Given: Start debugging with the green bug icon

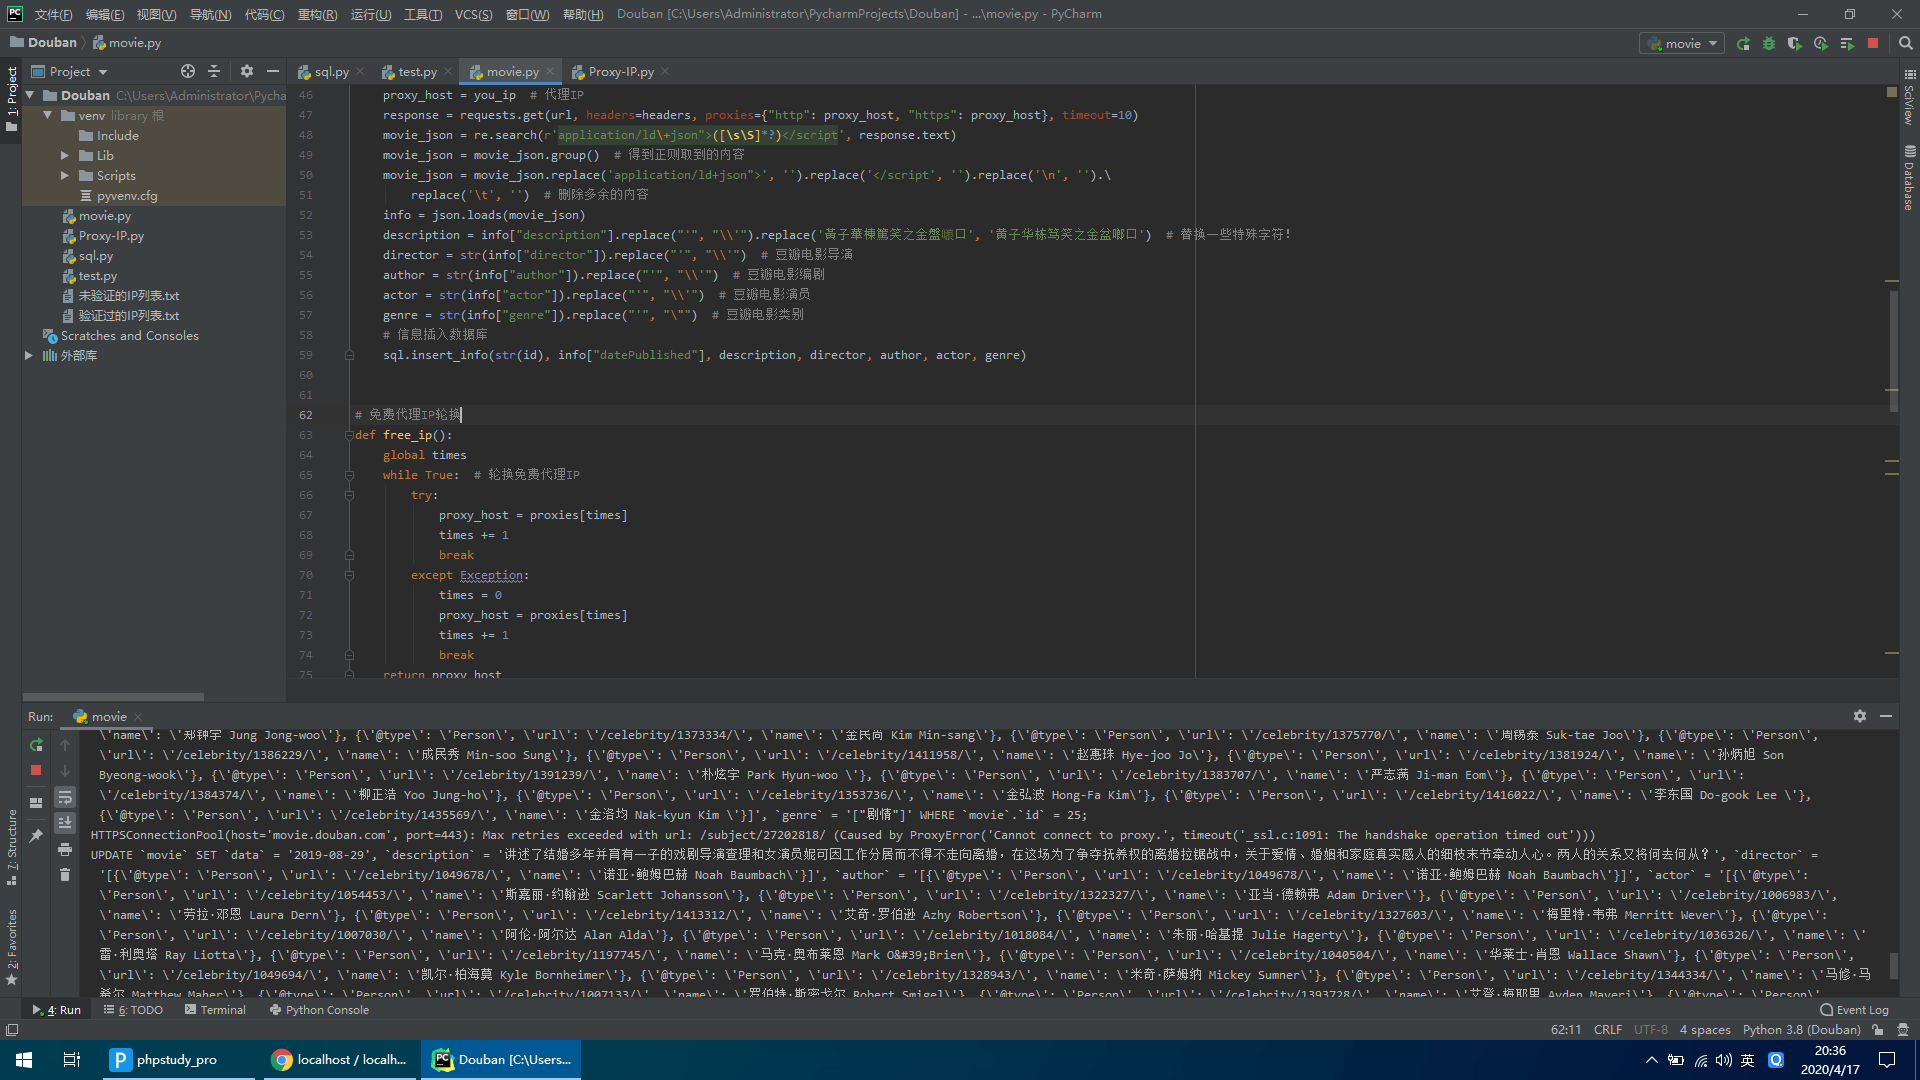Looking at the screenshot, I should pyautogui.click(x=1769, y=43).
